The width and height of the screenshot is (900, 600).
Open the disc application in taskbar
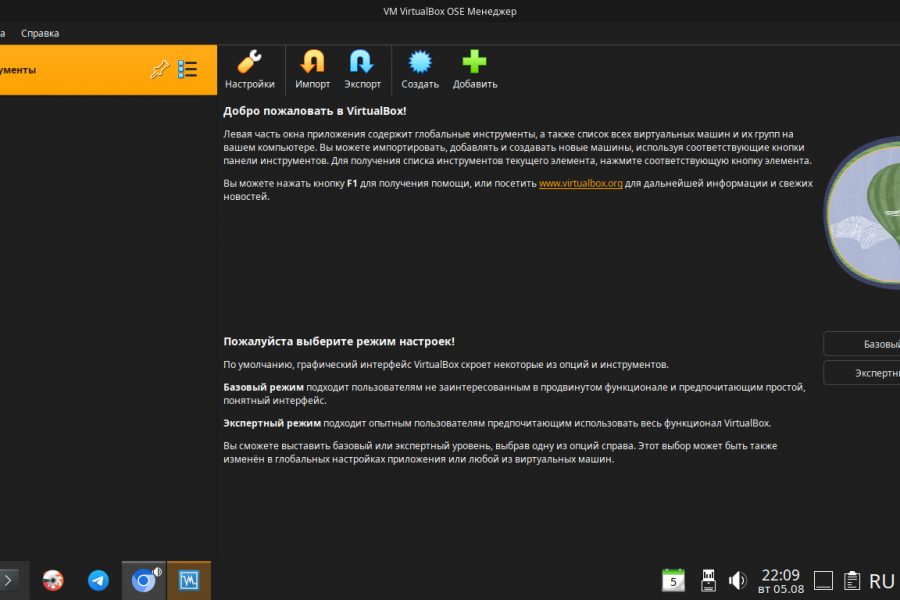click(x=53, y=580)
